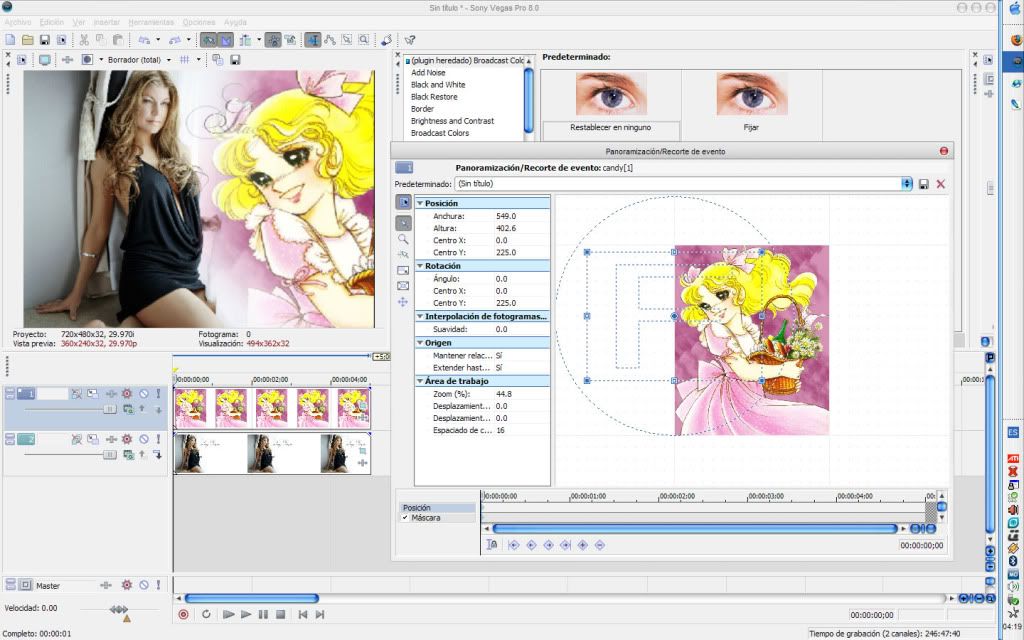This screenshot has width=1024, height=640.
Task: Open track 2 track motion icon
Action: coord(93,440)
